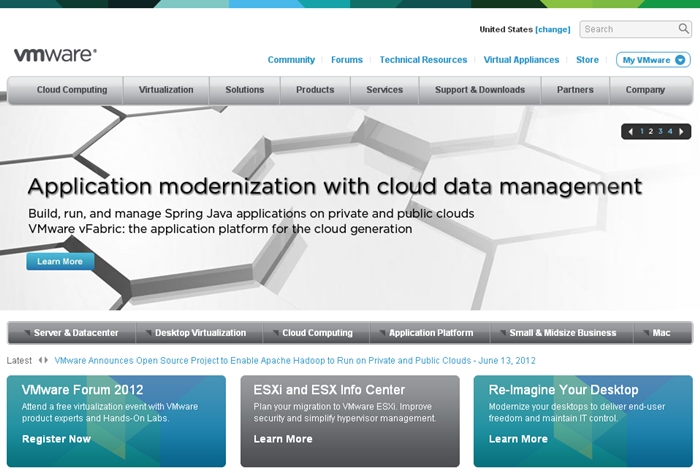
Task: Jump to banner slide 3
Action: point(660,131)
